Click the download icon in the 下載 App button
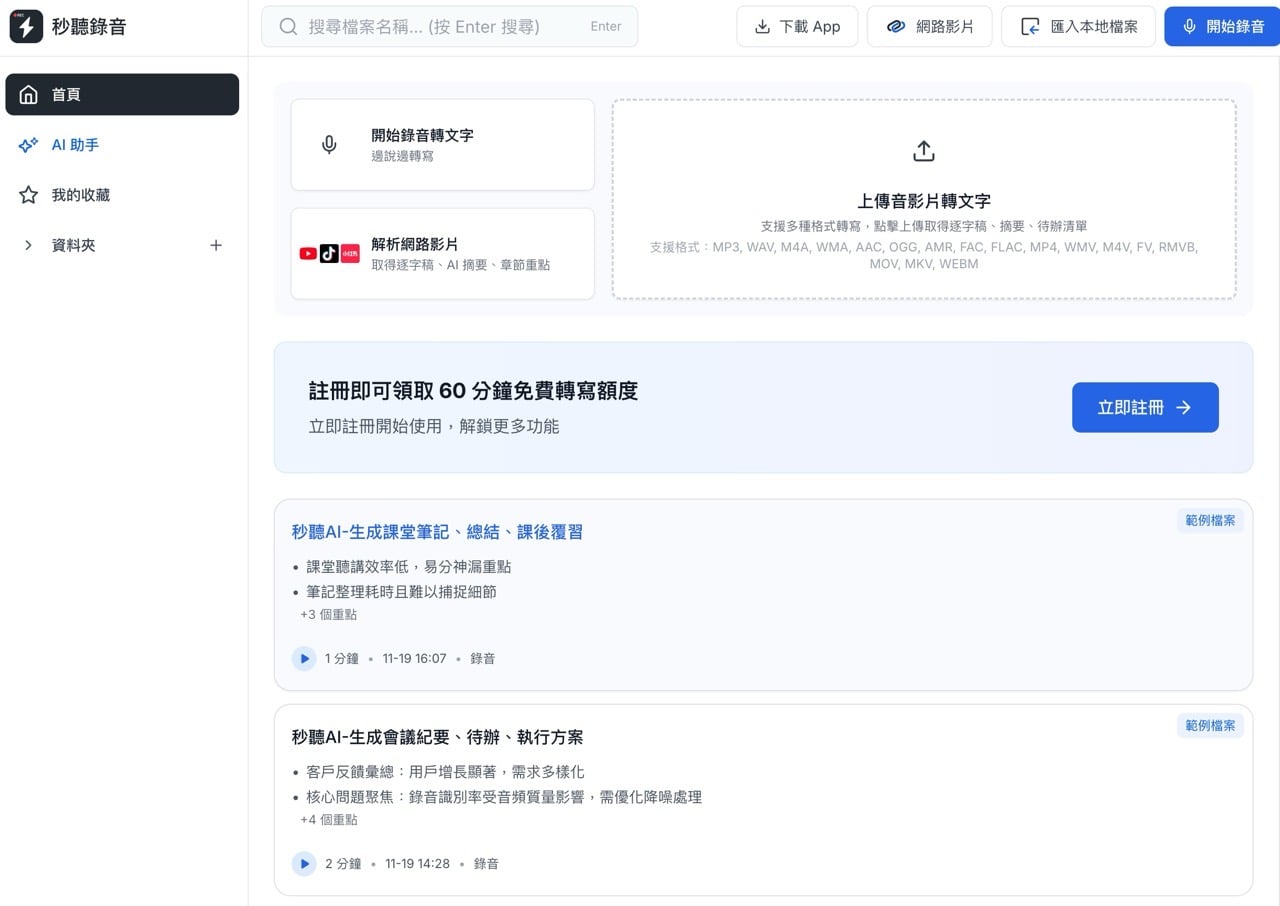The height and width of the screenshot is (906, 1280). pos(761,26)
